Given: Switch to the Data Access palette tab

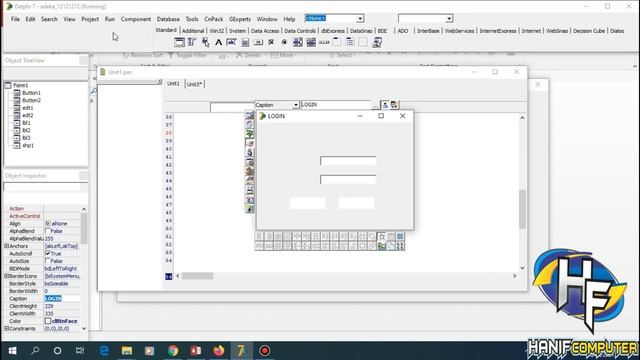Looking at the screenshot, I should click(x=265, y=31).
